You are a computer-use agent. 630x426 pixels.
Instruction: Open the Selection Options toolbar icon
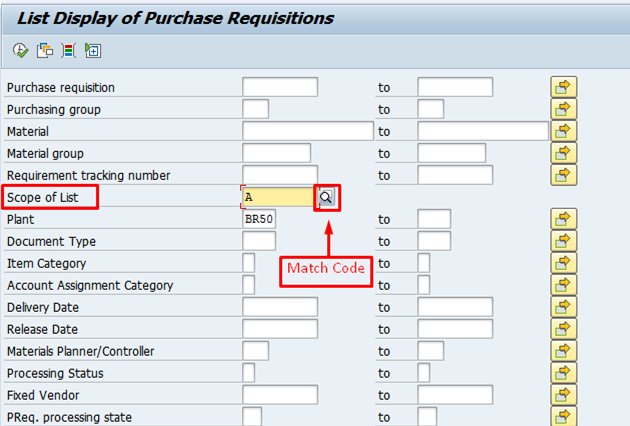[69, 50]
